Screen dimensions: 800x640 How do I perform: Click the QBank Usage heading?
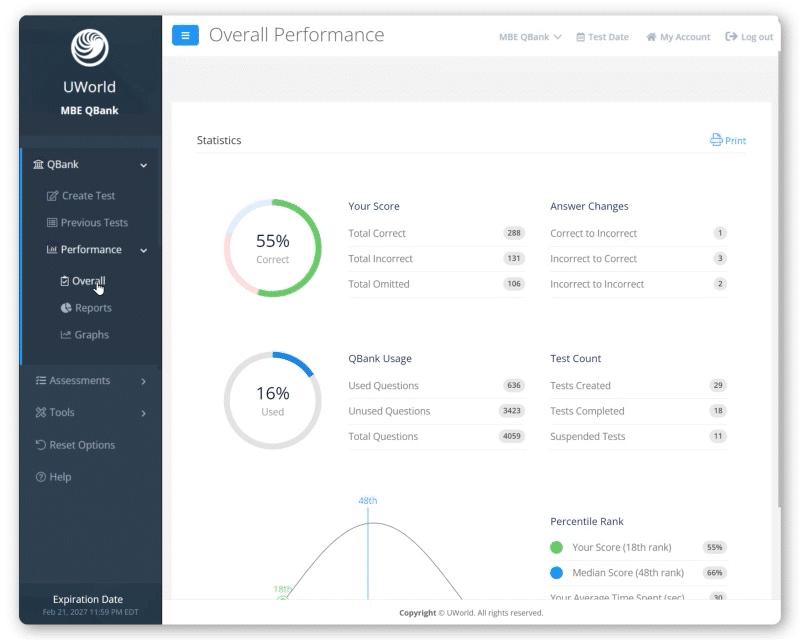coord(380,359)
